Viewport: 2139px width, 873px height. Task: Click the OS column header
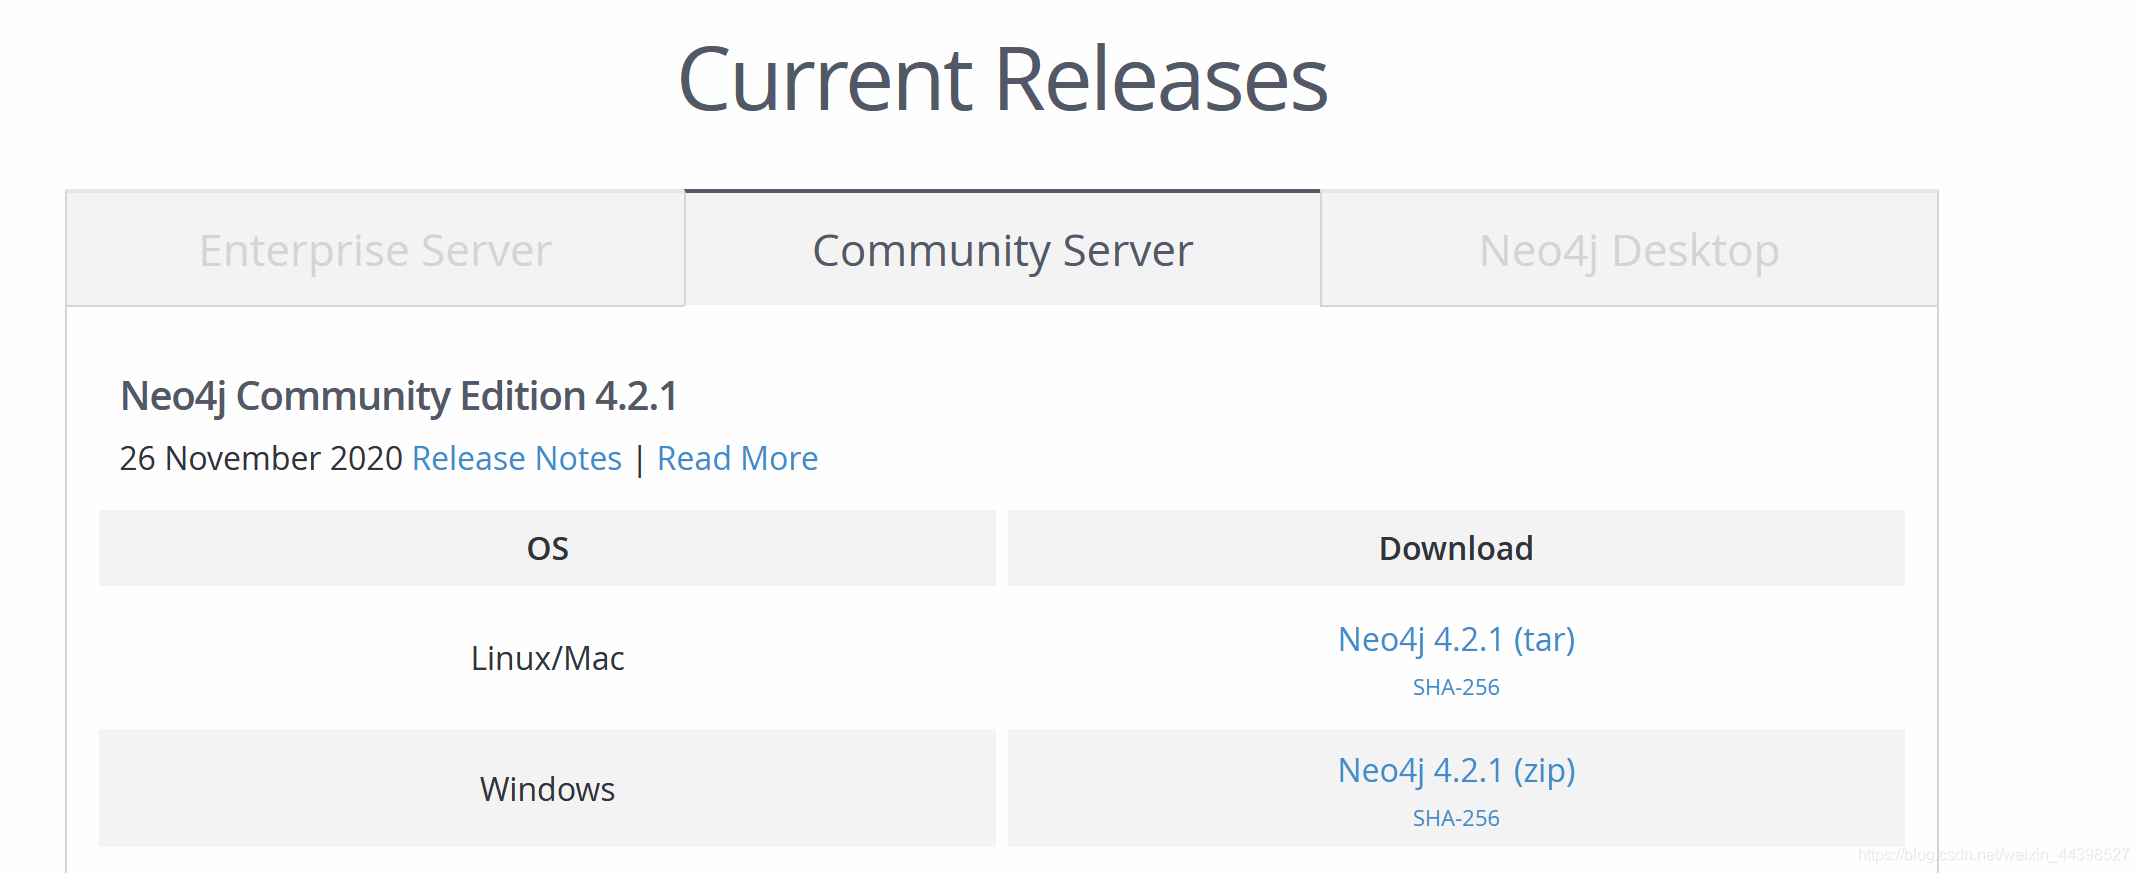pos(547,548)
